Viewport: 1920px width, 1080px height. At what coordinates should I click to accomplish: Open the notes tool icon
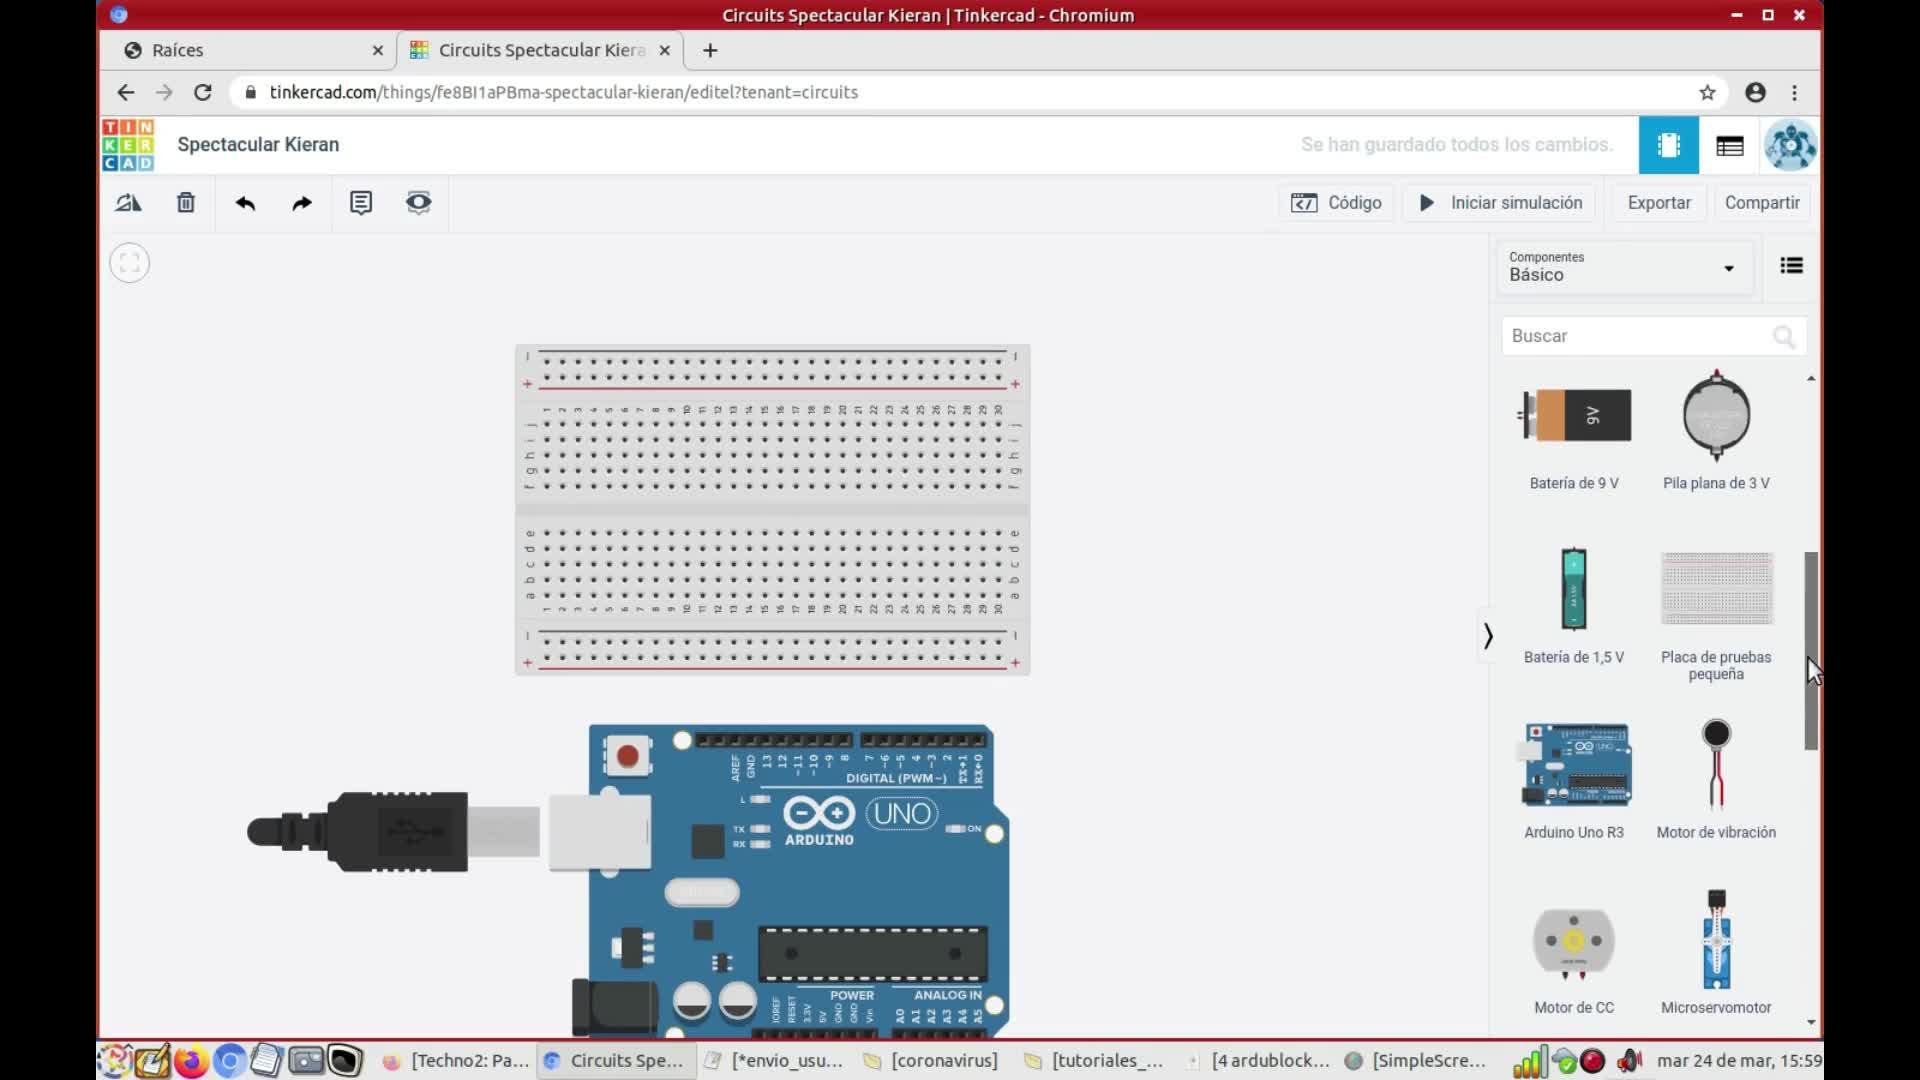pyautogui.click(x=361, y=203)
